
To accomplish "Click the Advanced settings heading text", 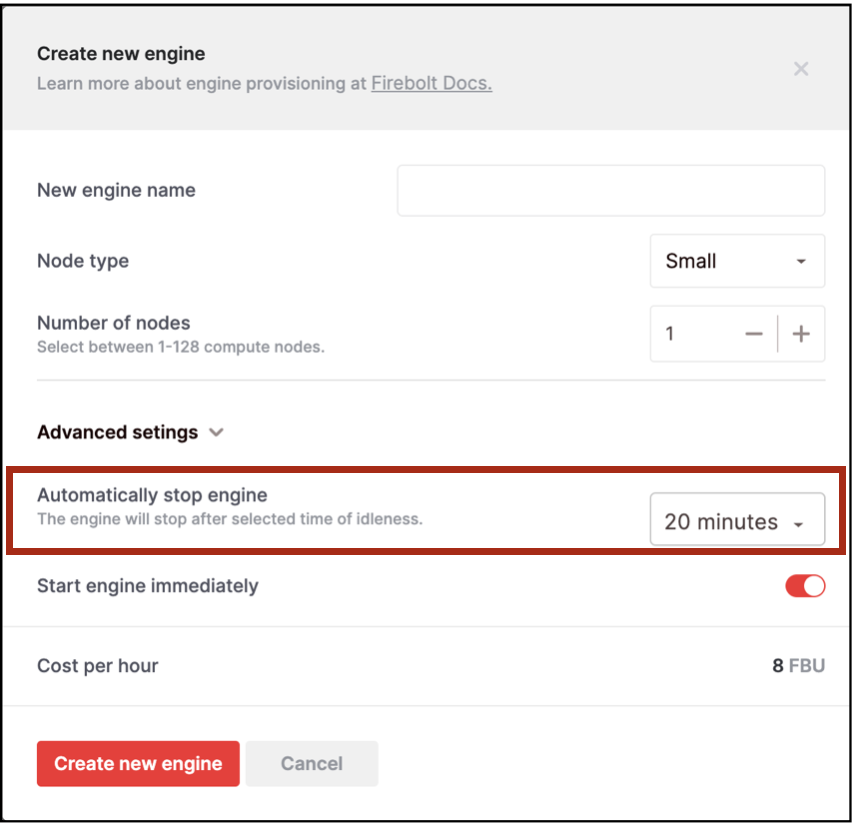I will point(117,432).
